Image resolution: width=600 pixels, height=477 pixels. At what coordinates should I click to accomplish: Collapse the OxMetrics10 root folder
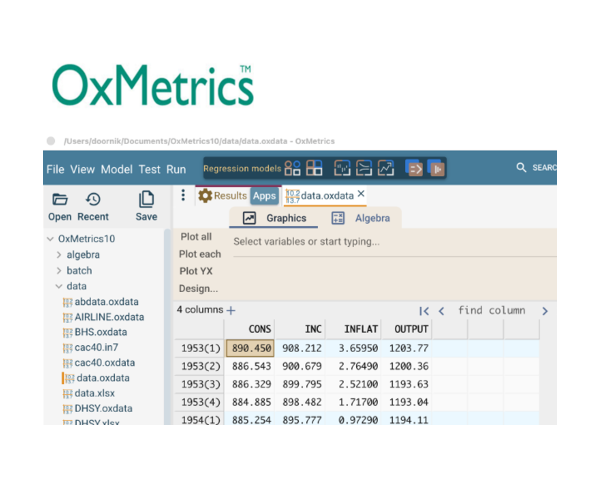(x=50, y=239)
